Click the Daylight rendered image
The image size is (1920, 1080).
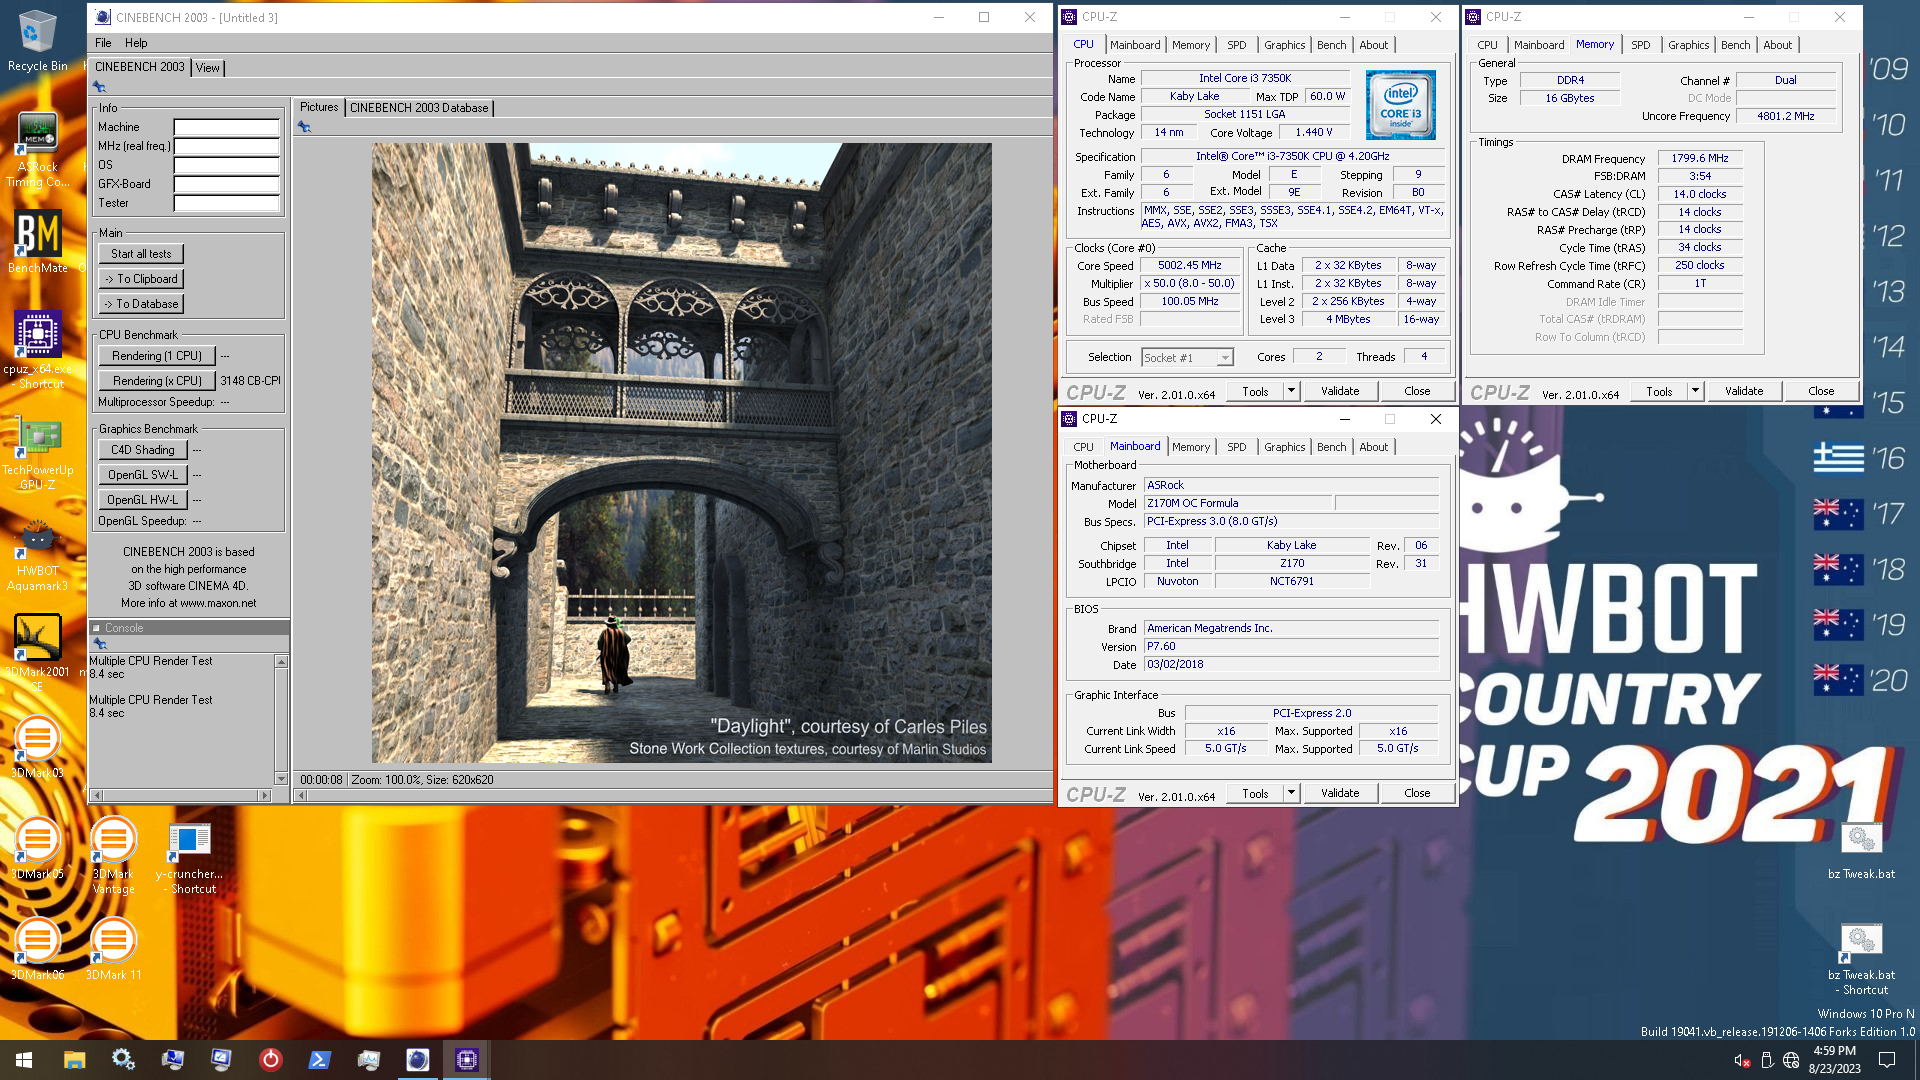click(x=682, y=453)
